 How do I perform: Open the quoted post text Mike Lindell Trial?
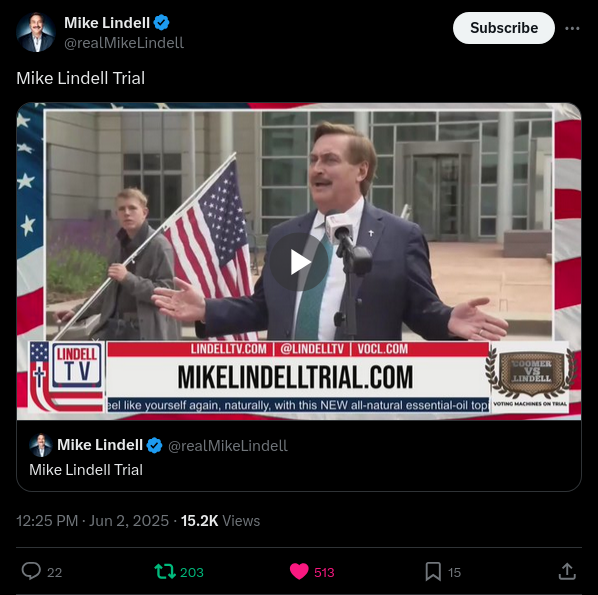pos(86,470)
